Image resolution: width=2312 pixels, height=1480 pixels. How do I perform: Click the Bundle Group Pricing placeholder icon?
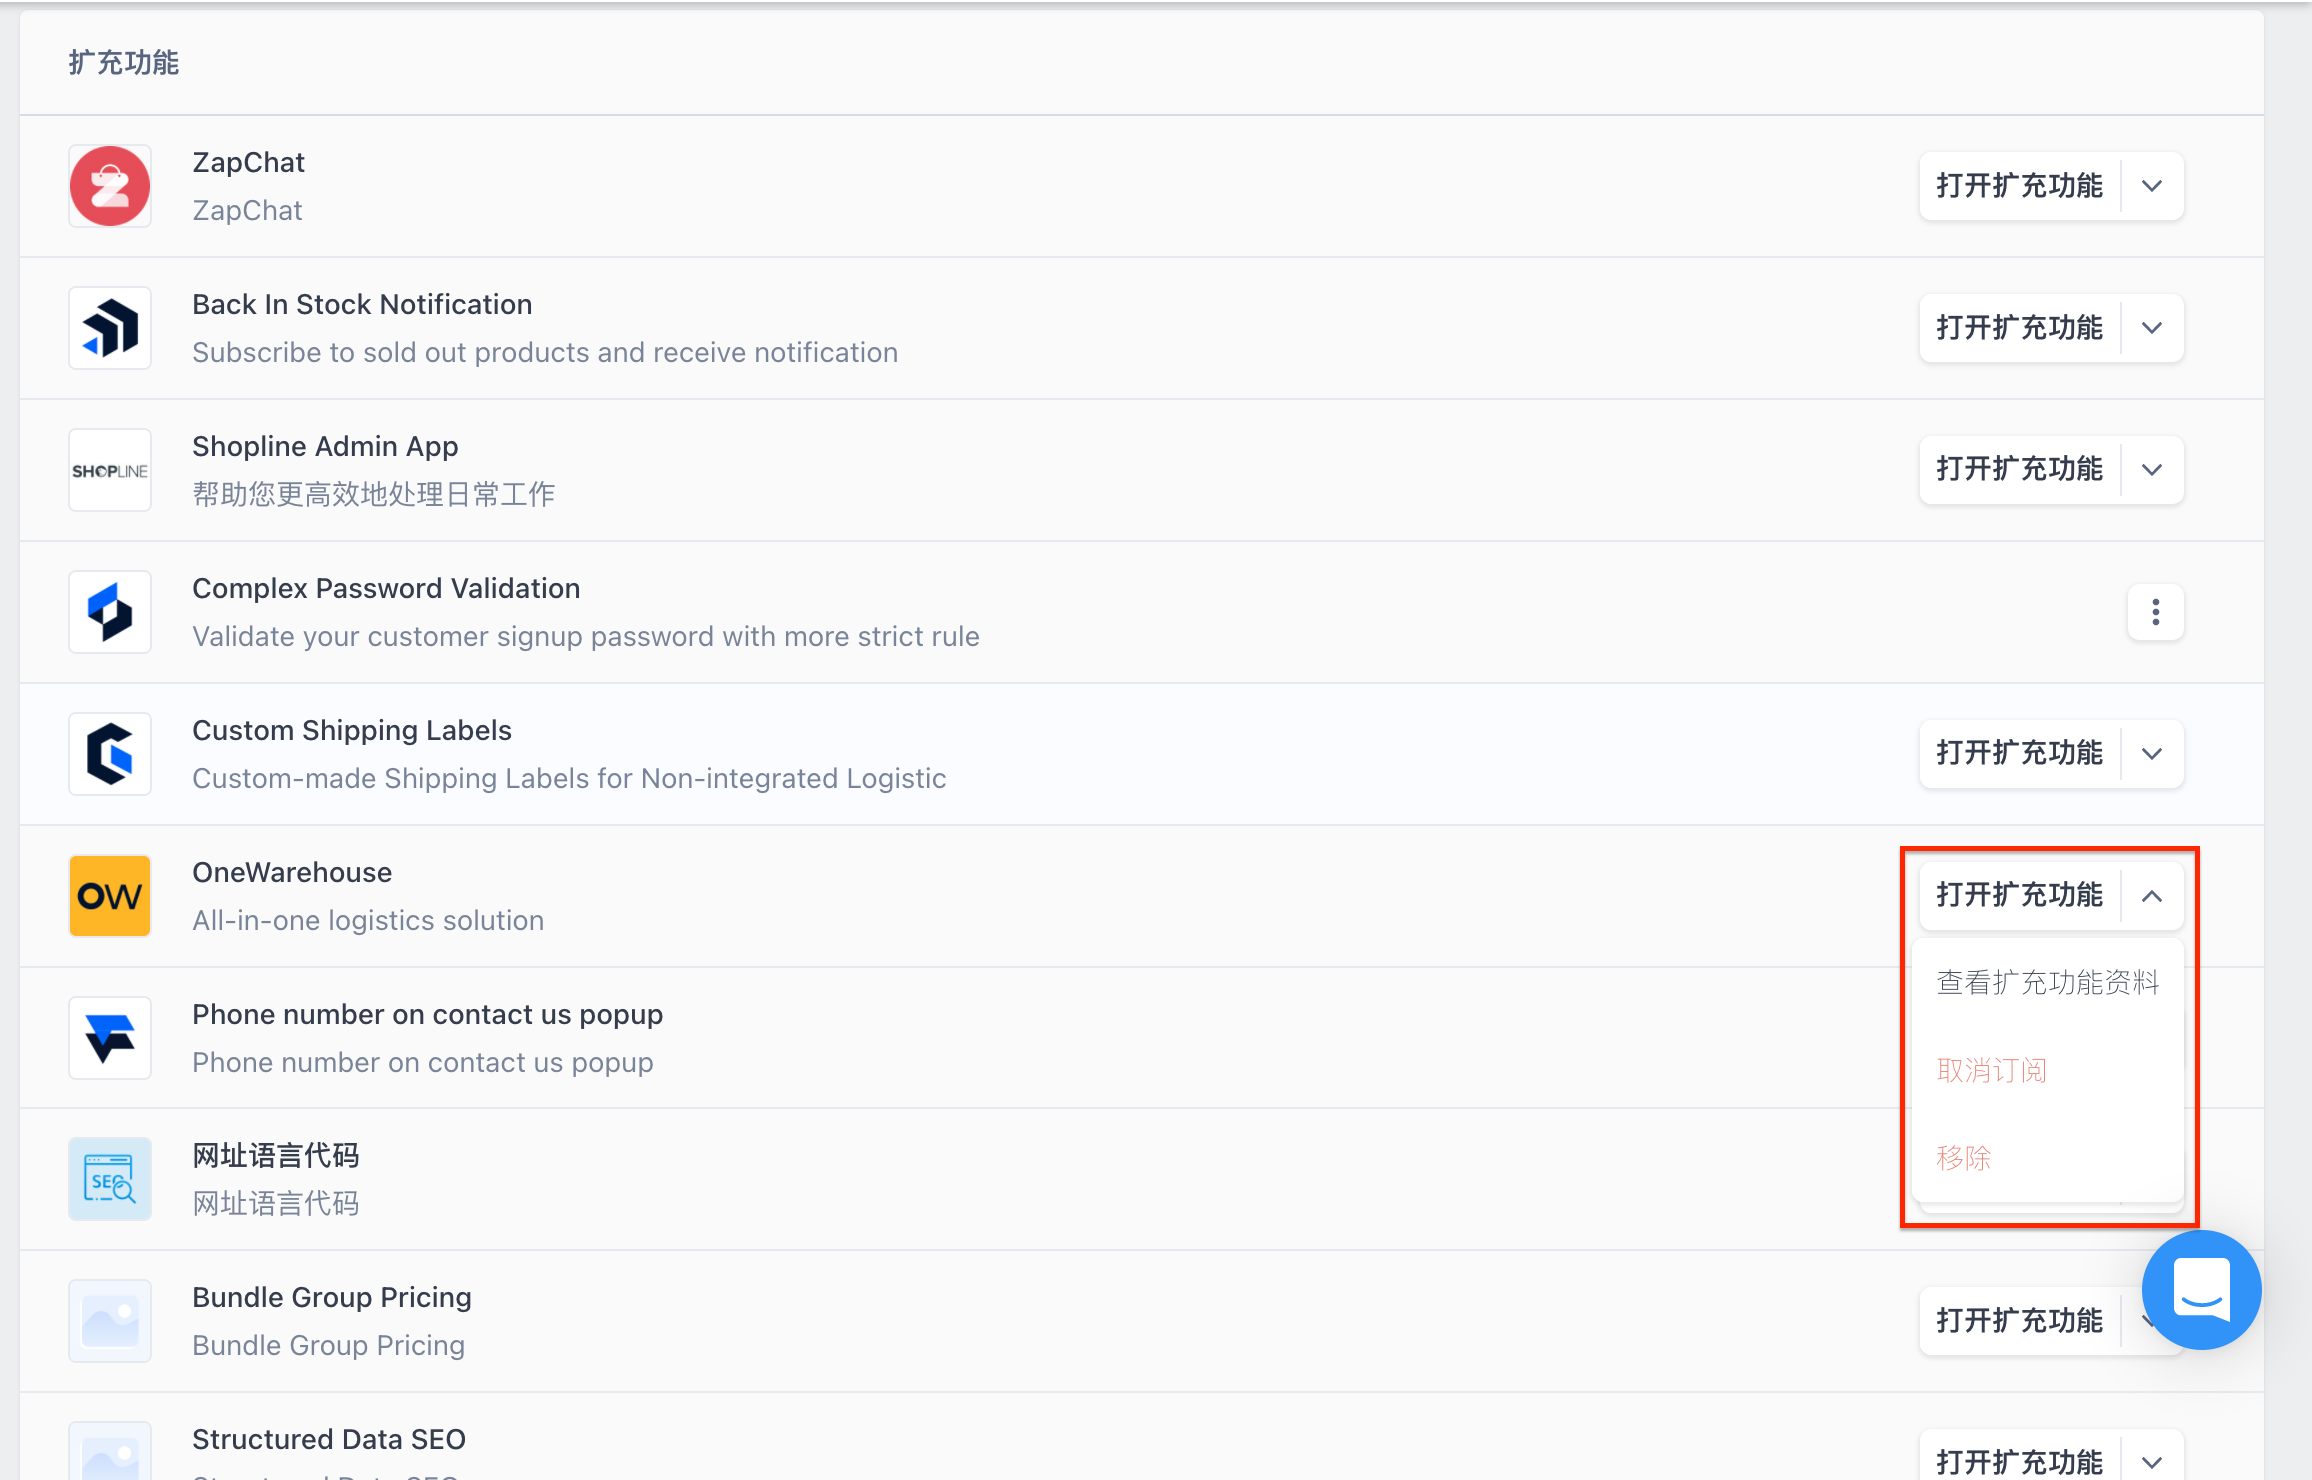point(110,1321)
